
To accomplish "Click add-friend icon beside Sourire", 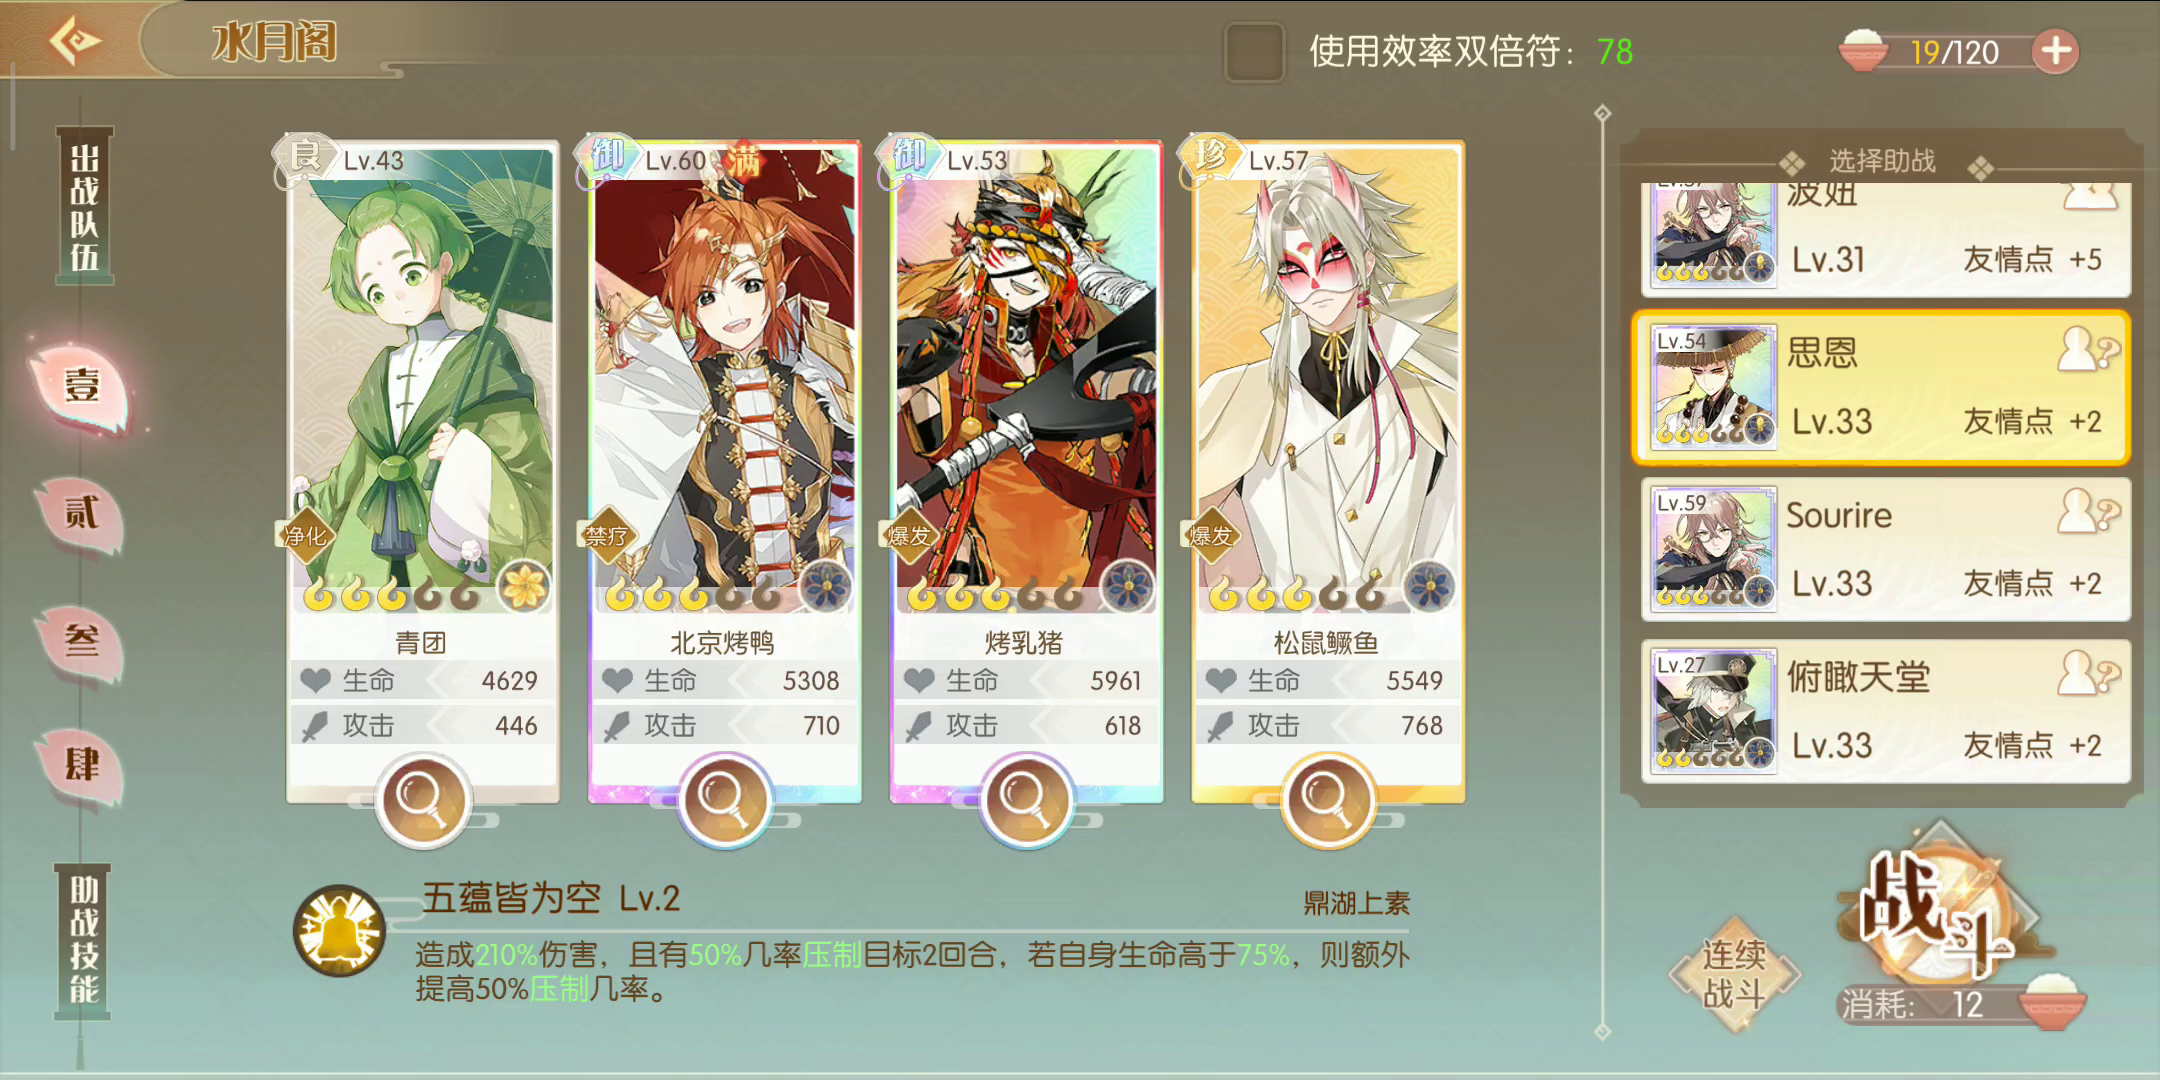I will point(2087,512).
